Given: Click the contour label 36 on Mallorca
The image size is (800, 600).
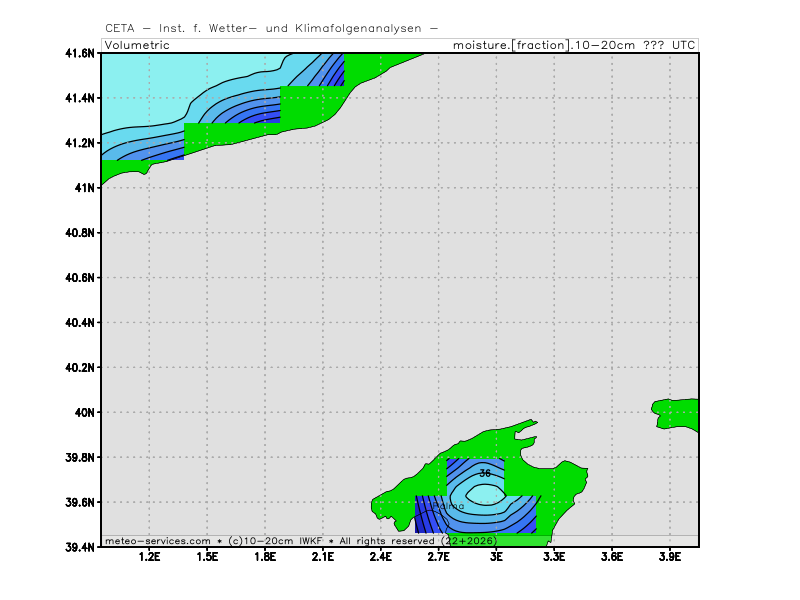Looking at the screenshot, I should coord(485,473).
